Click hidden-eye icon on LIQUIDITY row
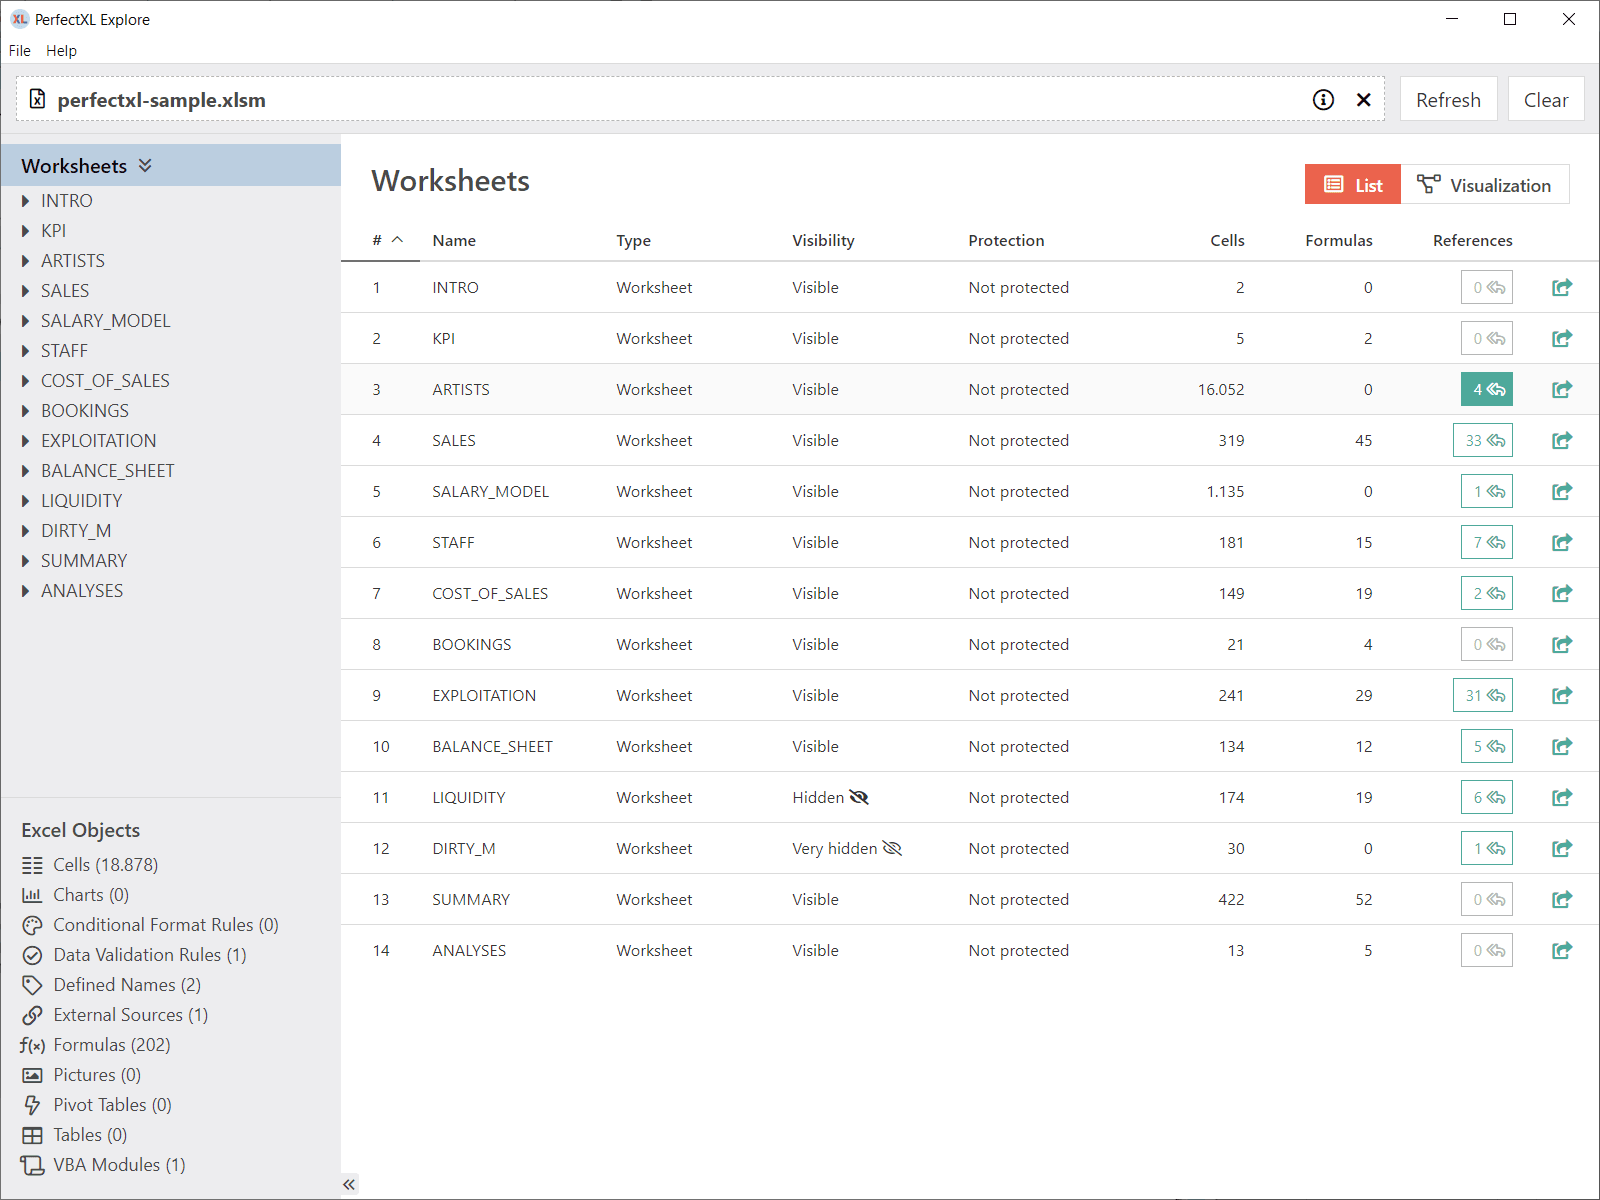The height and width of the screenshot is (1200, 1600). coord(859,797)
